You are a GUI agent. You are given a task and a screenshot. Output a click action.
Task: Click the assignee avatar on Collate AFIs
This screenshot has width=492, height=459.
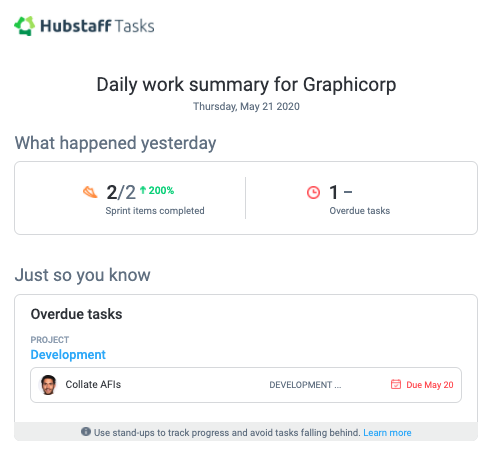48,385
